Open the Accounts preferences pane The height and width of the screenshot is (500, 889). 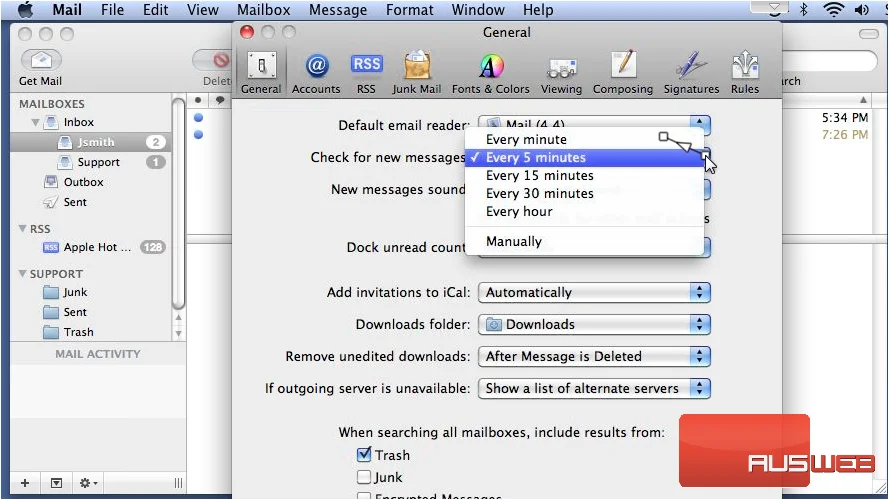click(x=316, y=73)
